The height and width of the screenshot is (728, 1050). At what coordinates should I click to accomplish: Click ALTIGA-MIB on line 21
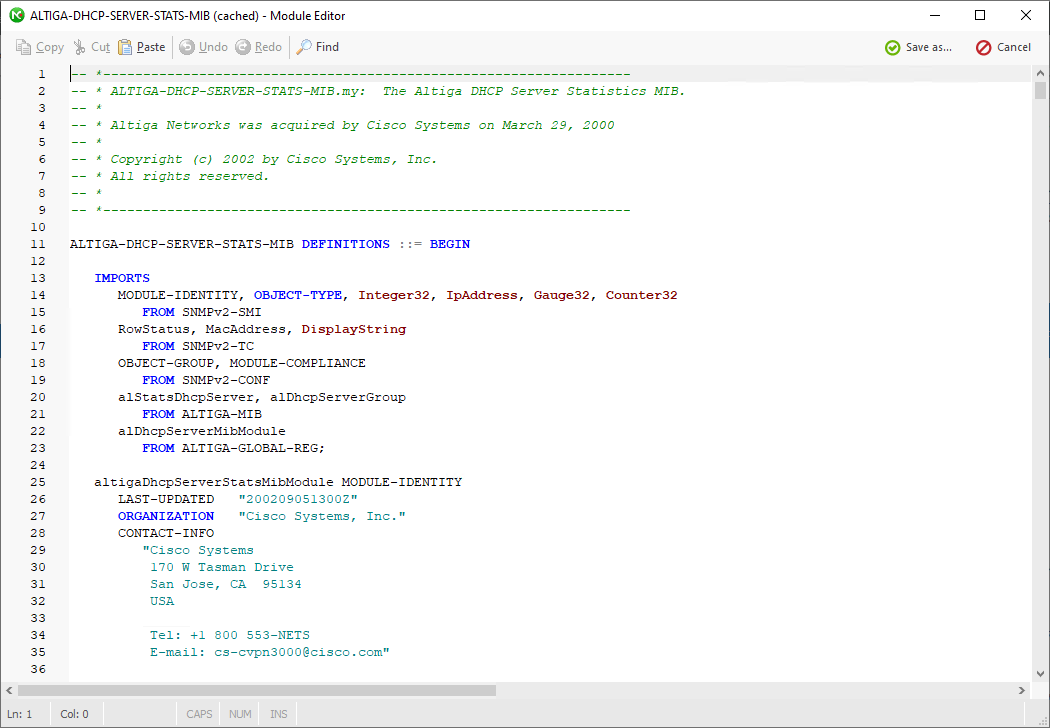coord(222,415)
